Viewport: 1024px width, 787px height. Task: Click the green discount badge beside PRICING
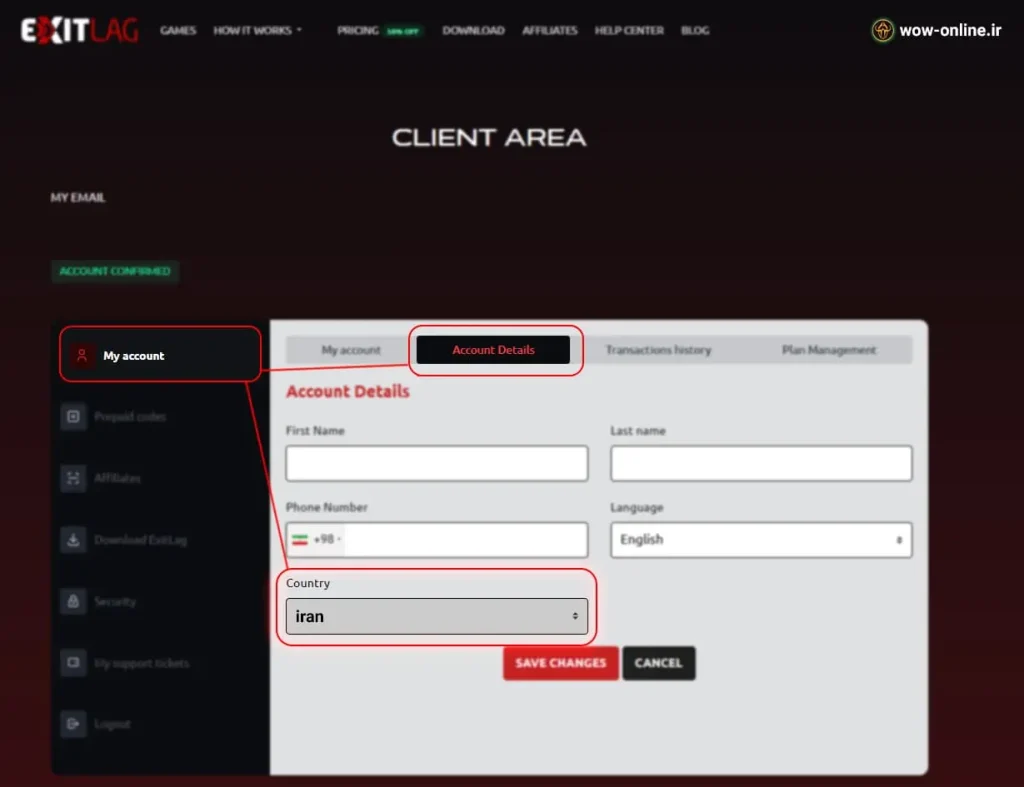(x=403, y=31)
